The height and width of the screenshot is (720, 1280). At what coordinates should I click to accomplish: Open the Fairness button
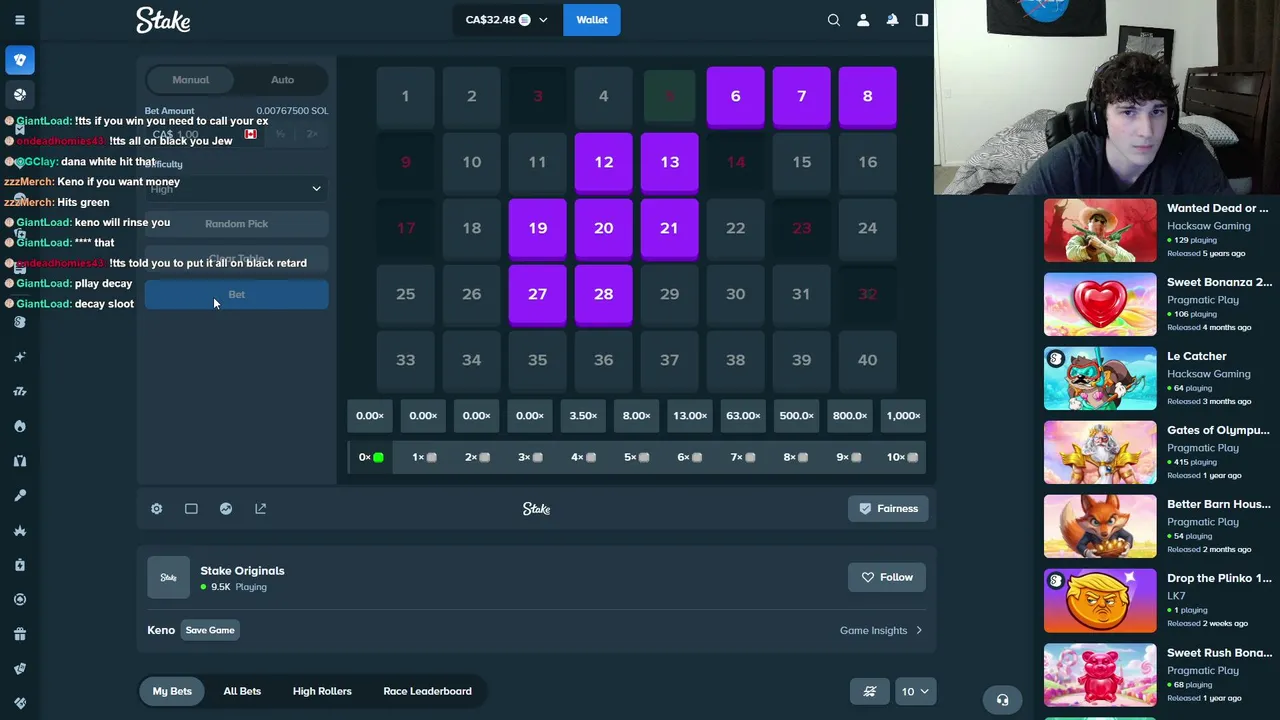(887, 509)
